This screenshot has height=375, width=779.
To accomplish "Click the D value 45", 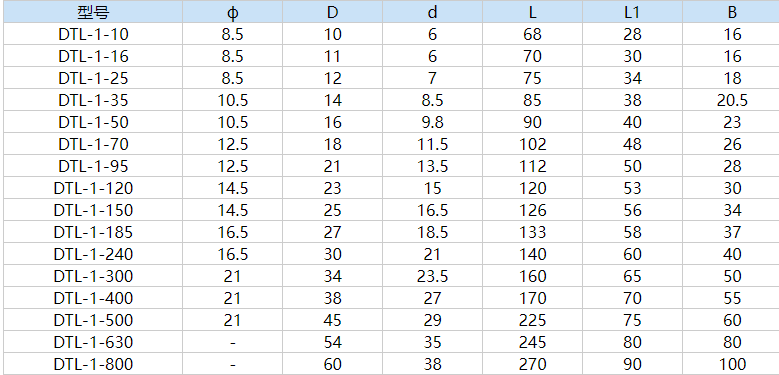I will pyautogui.click(x=332, y=320).
